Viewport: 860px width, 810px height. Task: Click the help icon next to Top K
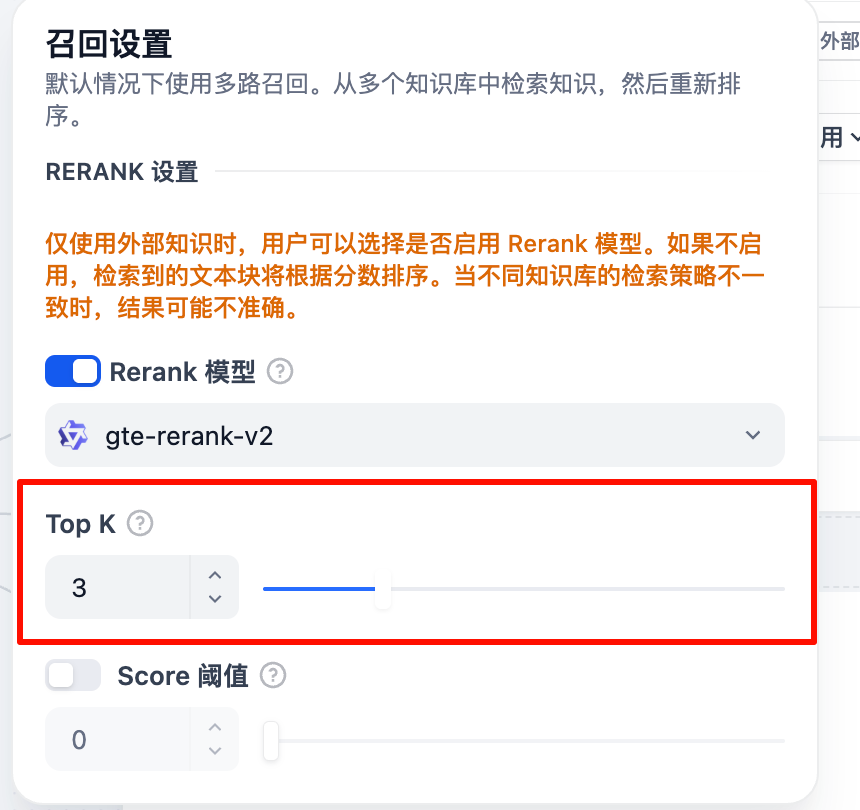[x=141, y=523]
